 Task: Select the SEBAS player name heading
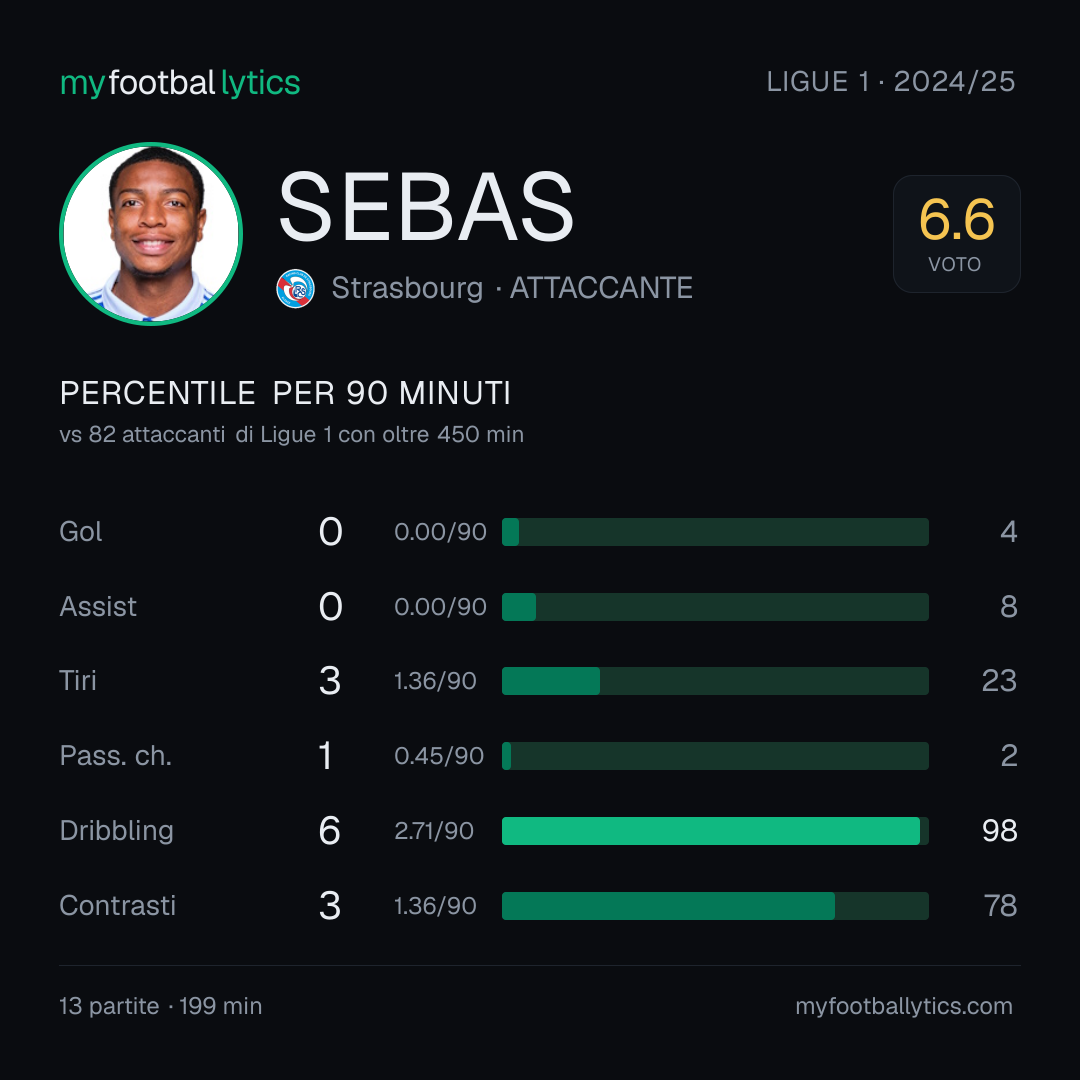[x=426, y=207]
